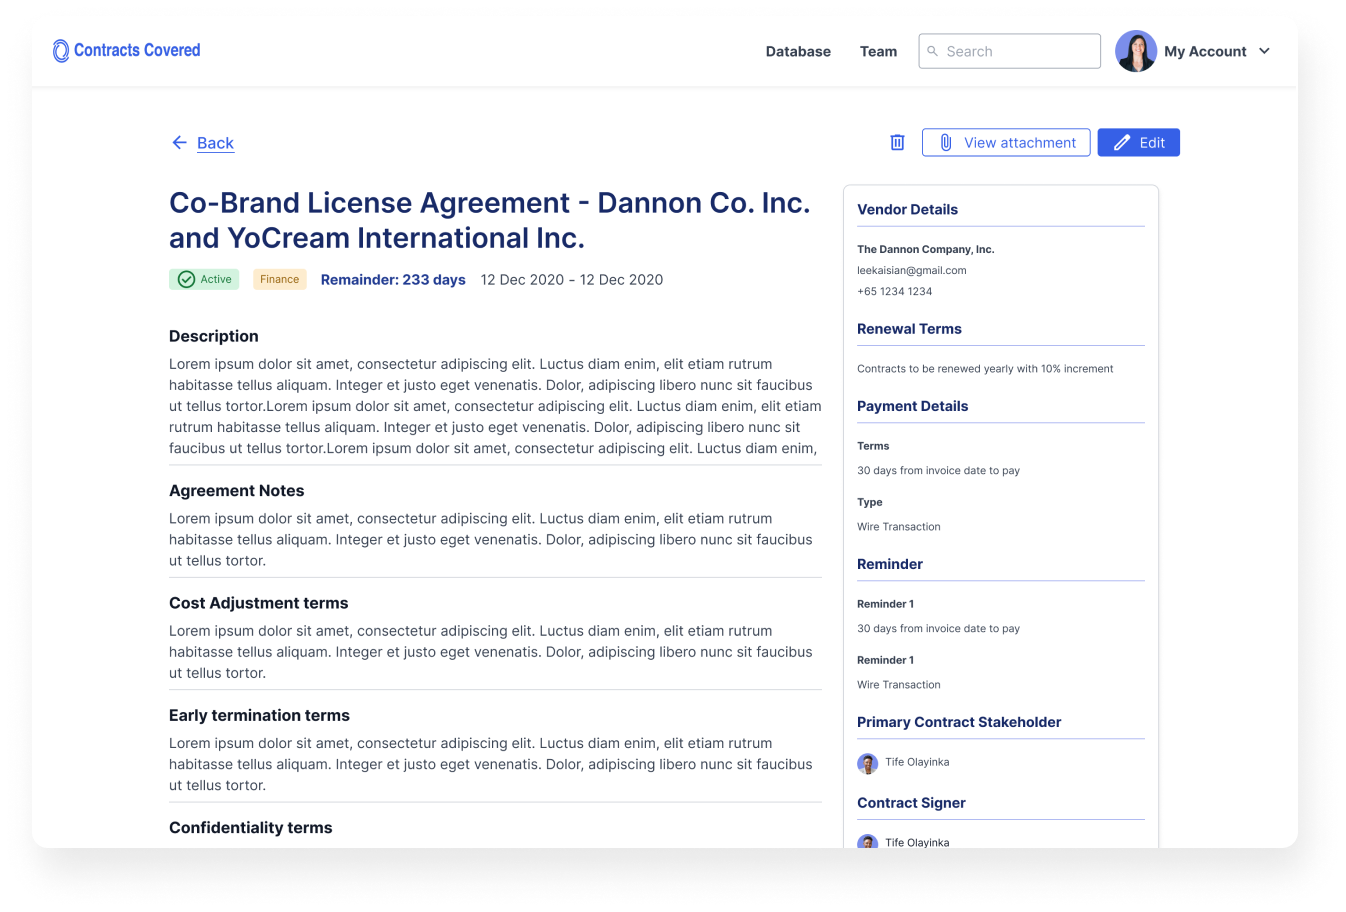Viewport: 1346px width, 912px height.
Task: Click the Agreement Notes heading
Action: (x=237, y=491)
